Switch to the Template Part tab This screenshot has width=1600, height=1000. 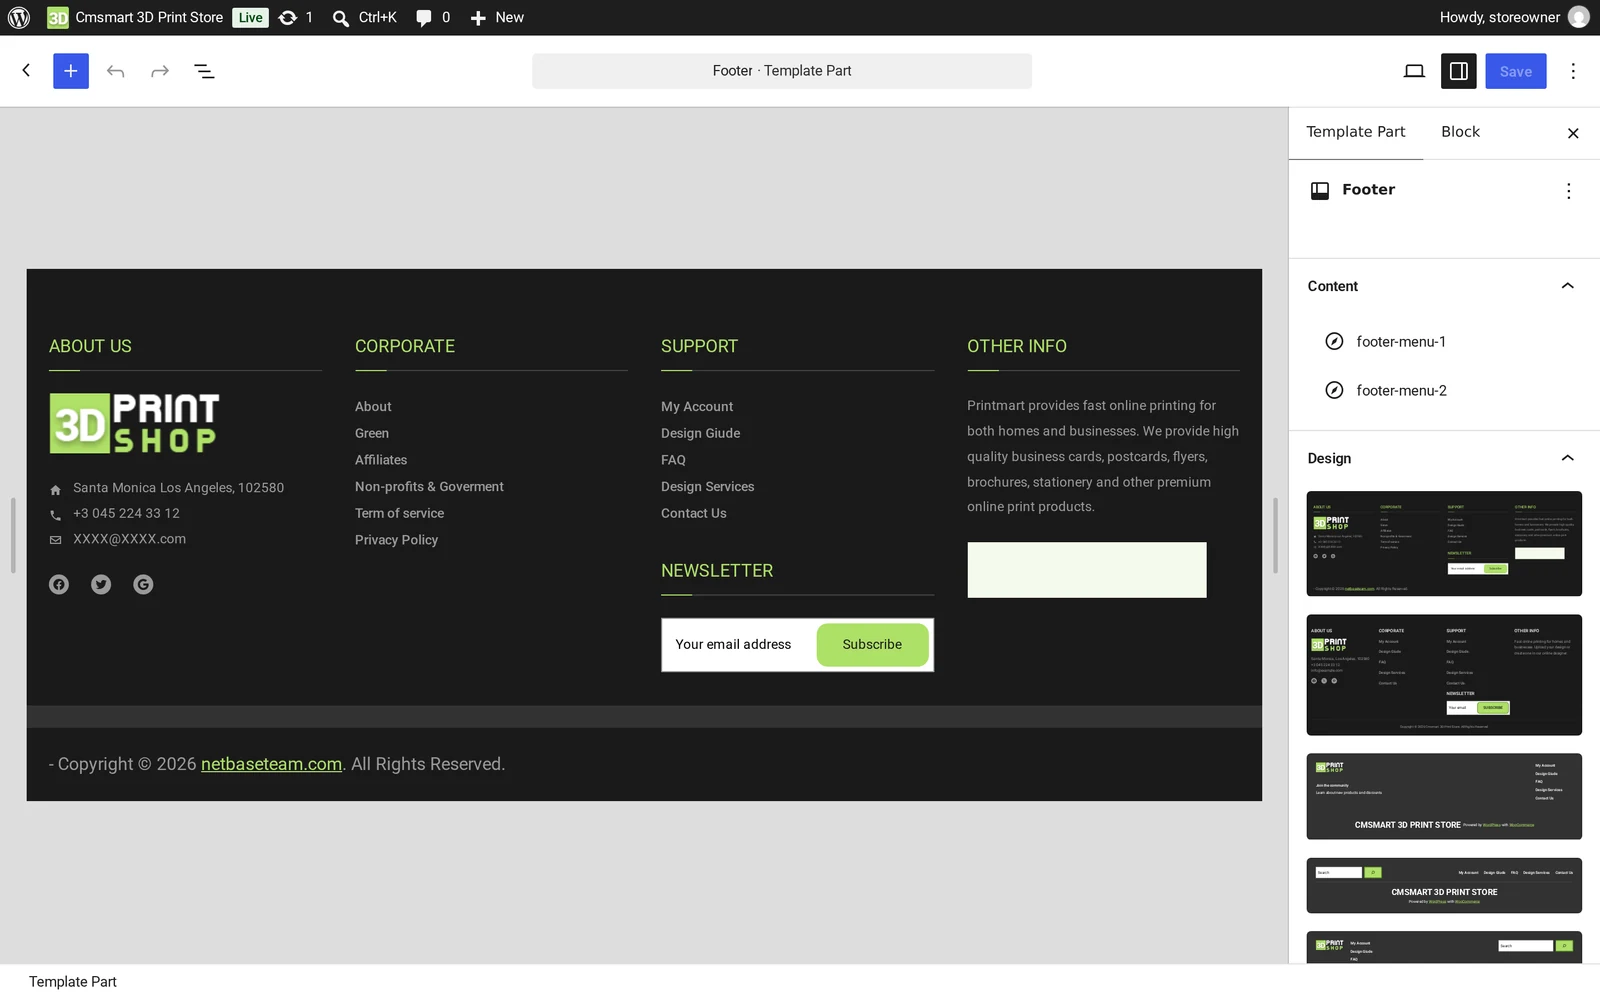coord(1355,132)
